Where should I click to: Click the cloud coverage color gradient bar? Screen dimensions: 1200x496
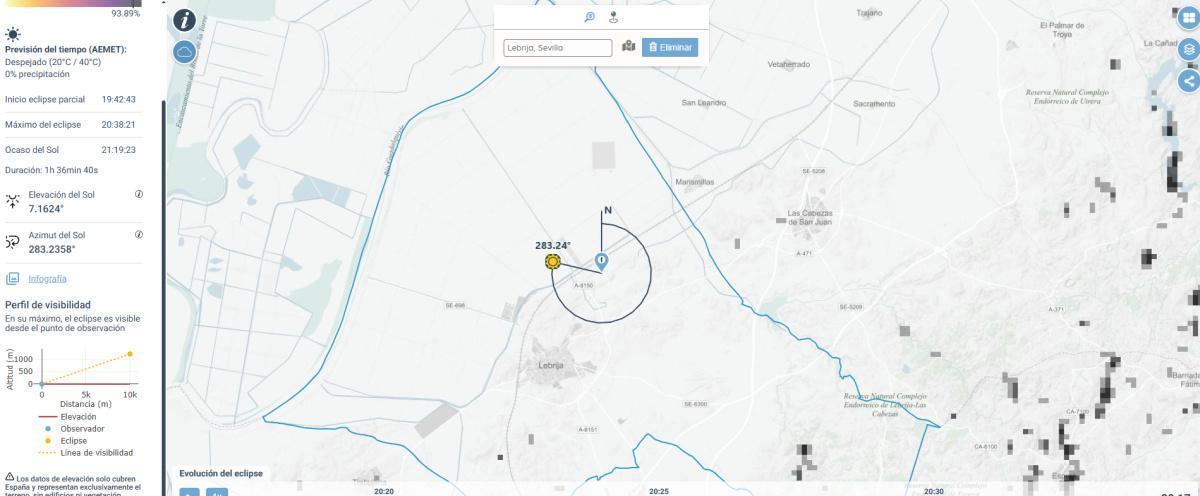[x=73, y=3]
